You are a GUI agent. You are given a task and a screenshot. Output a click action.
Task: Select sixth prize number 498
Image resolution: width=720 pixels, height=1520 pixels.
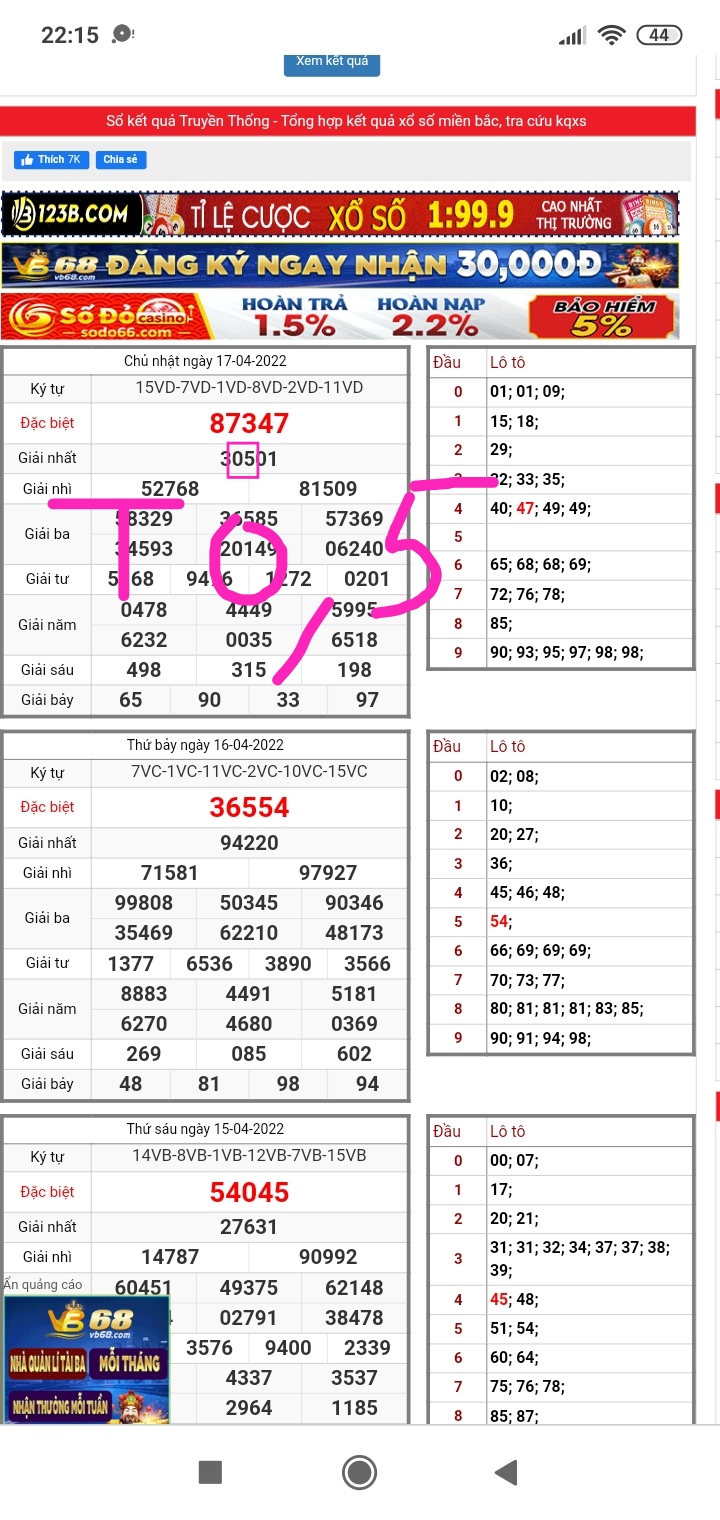point(144,670)
